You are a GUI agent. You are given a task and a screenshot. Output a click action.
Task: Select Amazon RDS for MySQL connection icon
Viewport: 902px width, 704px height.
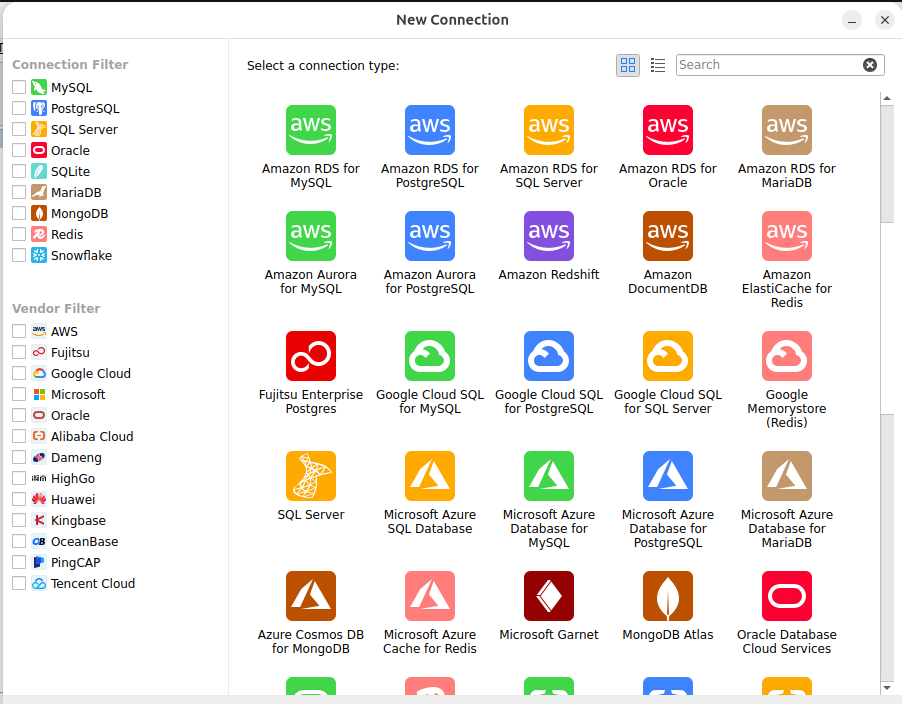tap(310, 130)
